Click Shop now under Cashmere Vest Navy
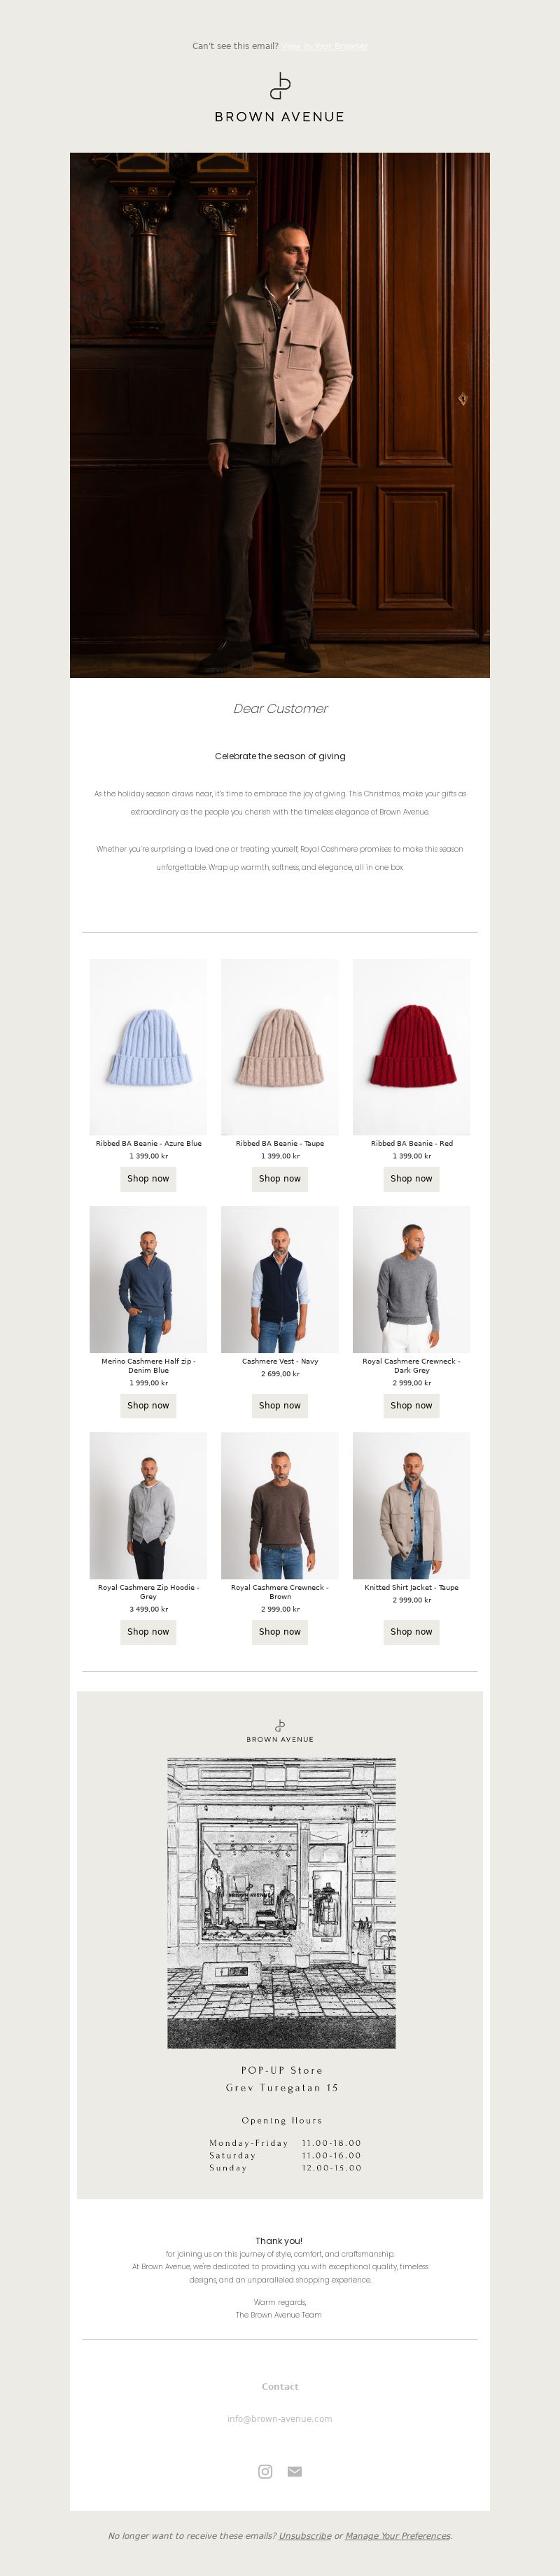The width and height of the screenshot is (560, 2576). point(280,1405)
